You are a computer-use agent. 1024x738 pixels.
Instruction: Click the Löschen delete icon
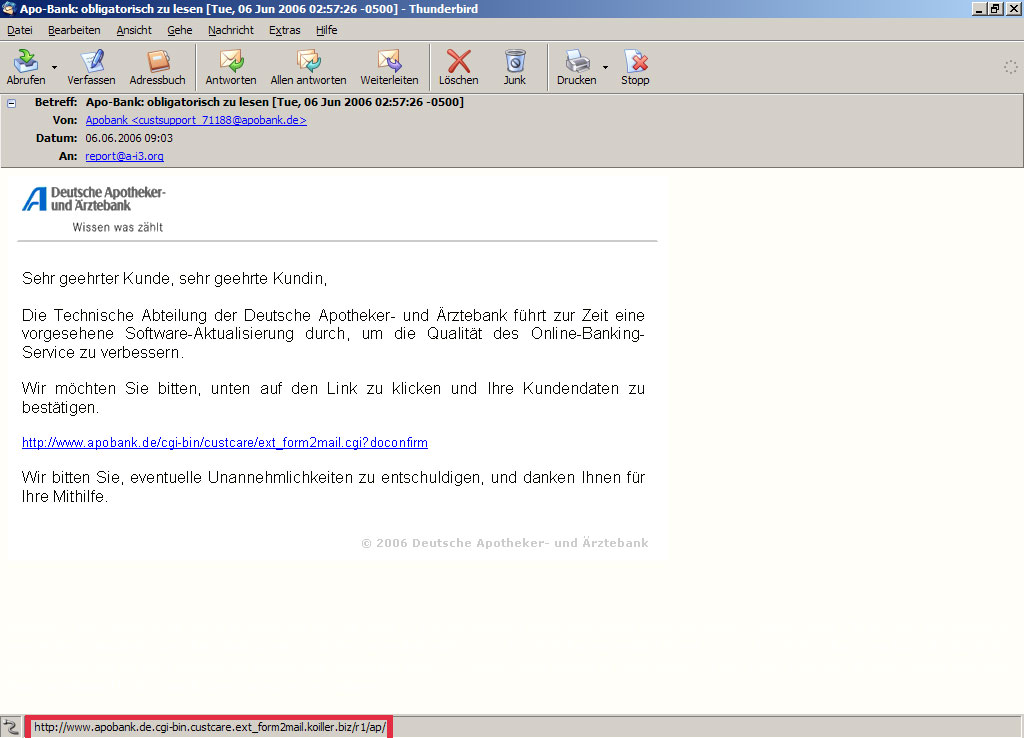click(x=458, y=61)
